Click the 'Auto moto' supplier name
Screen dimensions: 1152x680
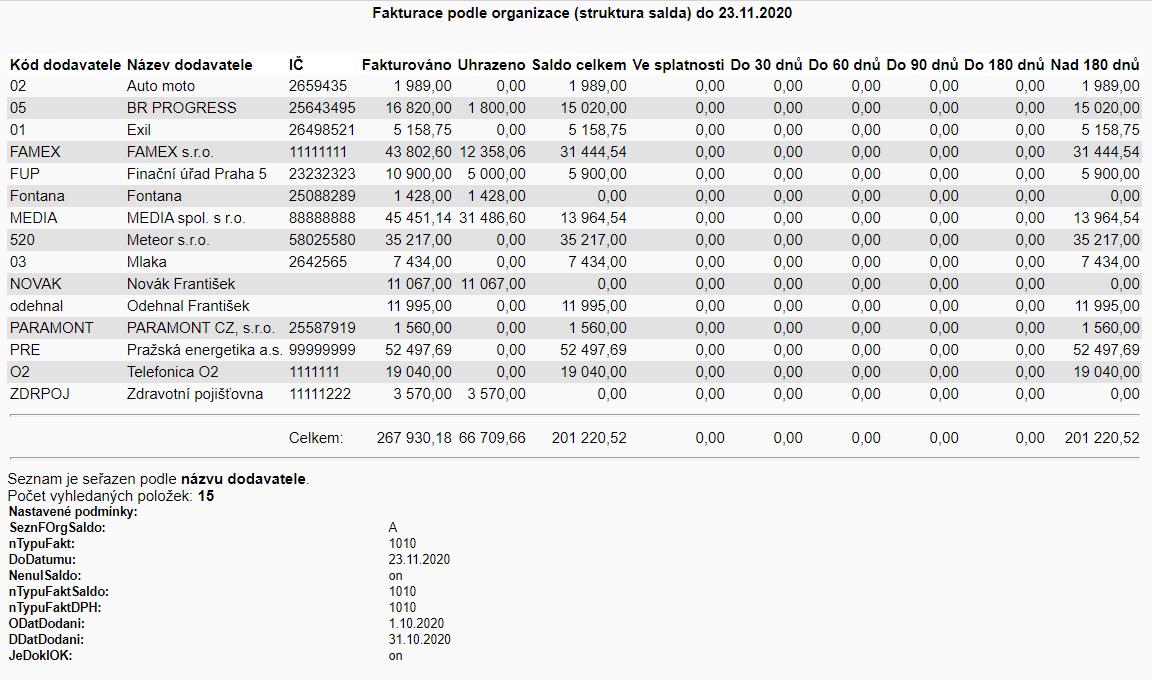[161, 86]
